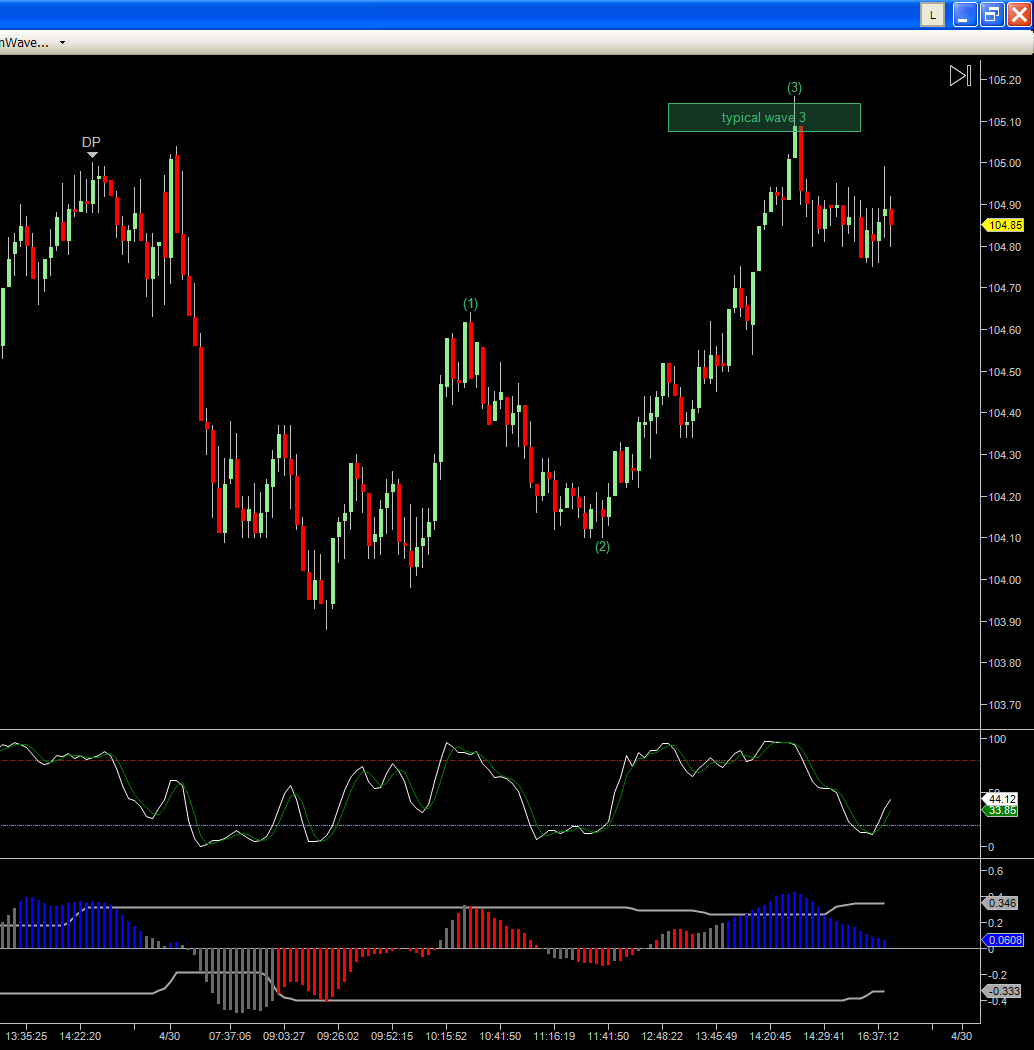Click the 10:15:52 time axis label

[x=446, y=1036]
